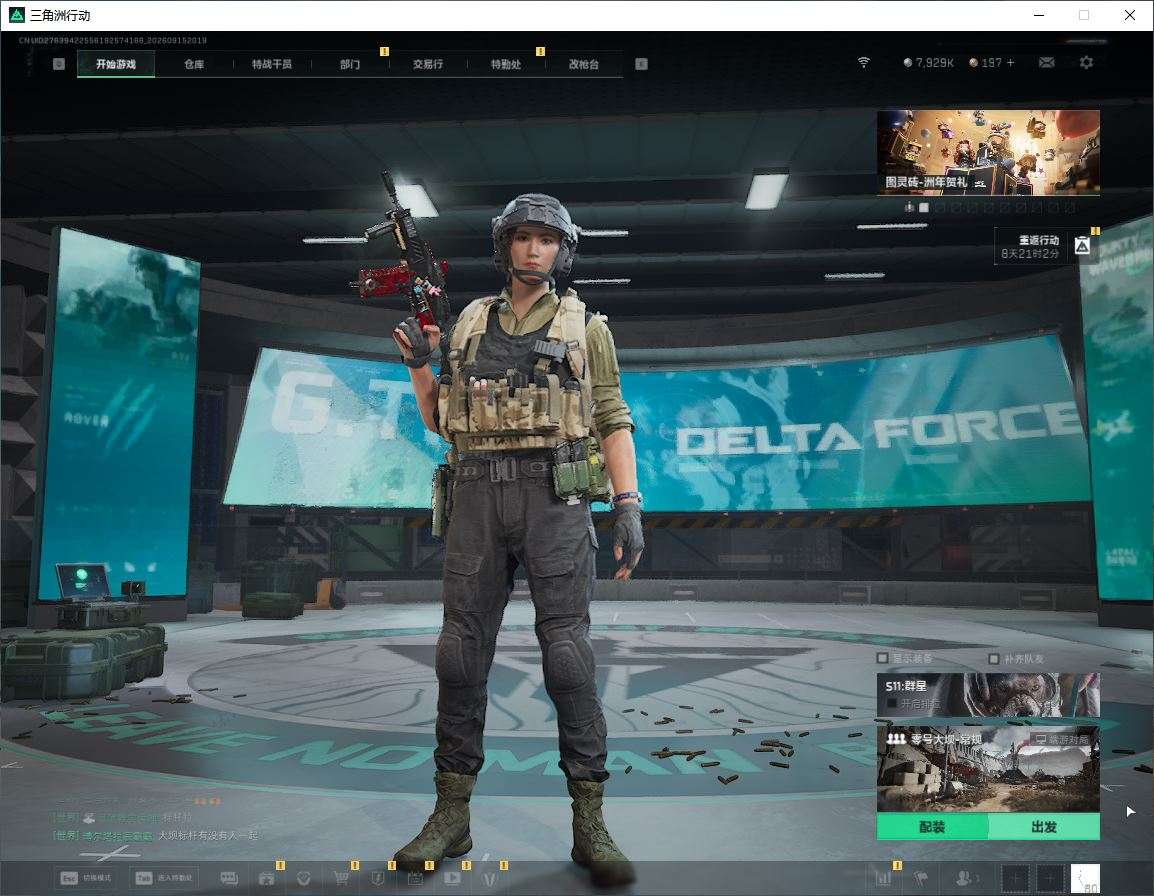
Task: Open the 改枪台 tab
Action: [584, 64]
